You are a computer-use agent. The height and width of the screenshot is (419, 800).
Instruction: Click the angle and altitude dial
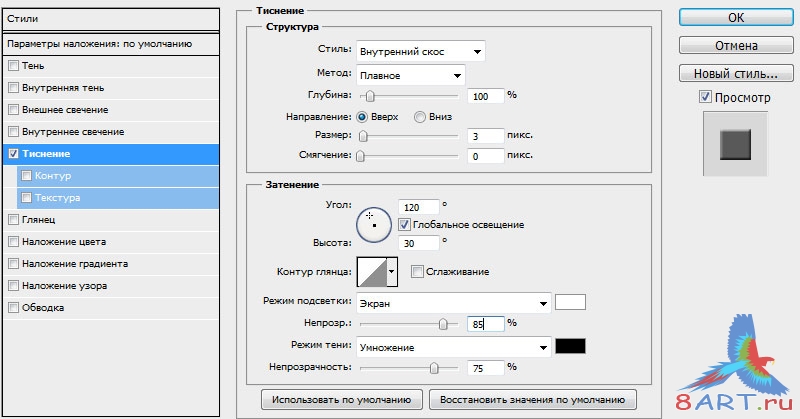pos(374,225)
